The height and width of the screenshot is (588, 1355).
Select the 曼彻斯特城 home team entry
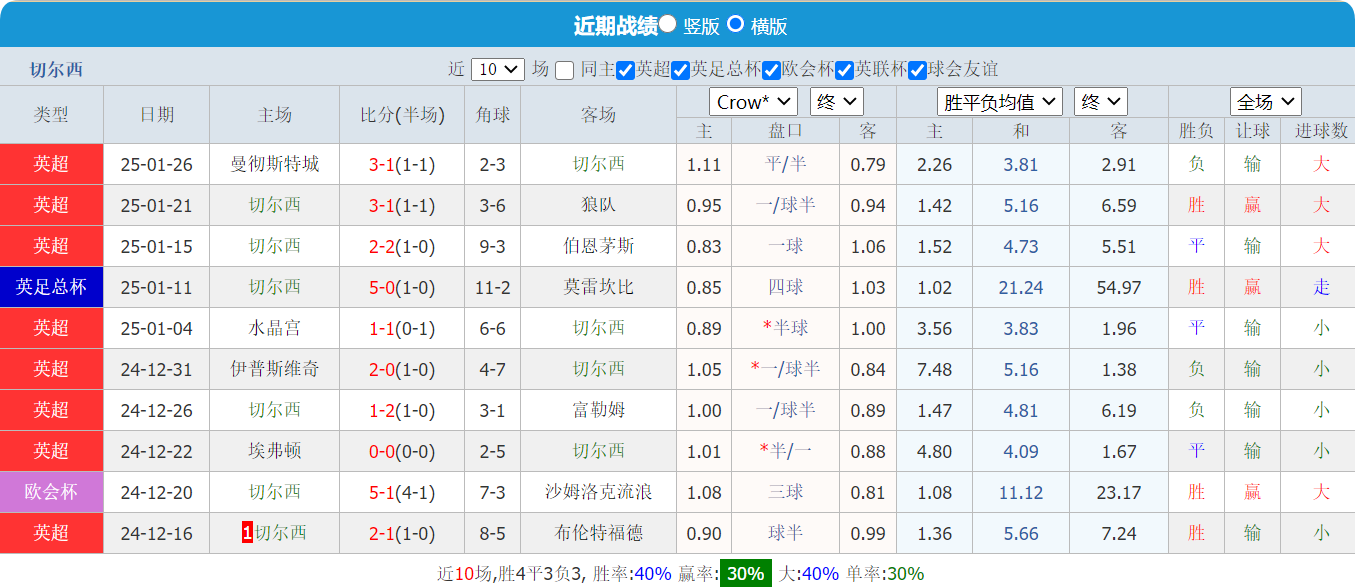[274, 163]
